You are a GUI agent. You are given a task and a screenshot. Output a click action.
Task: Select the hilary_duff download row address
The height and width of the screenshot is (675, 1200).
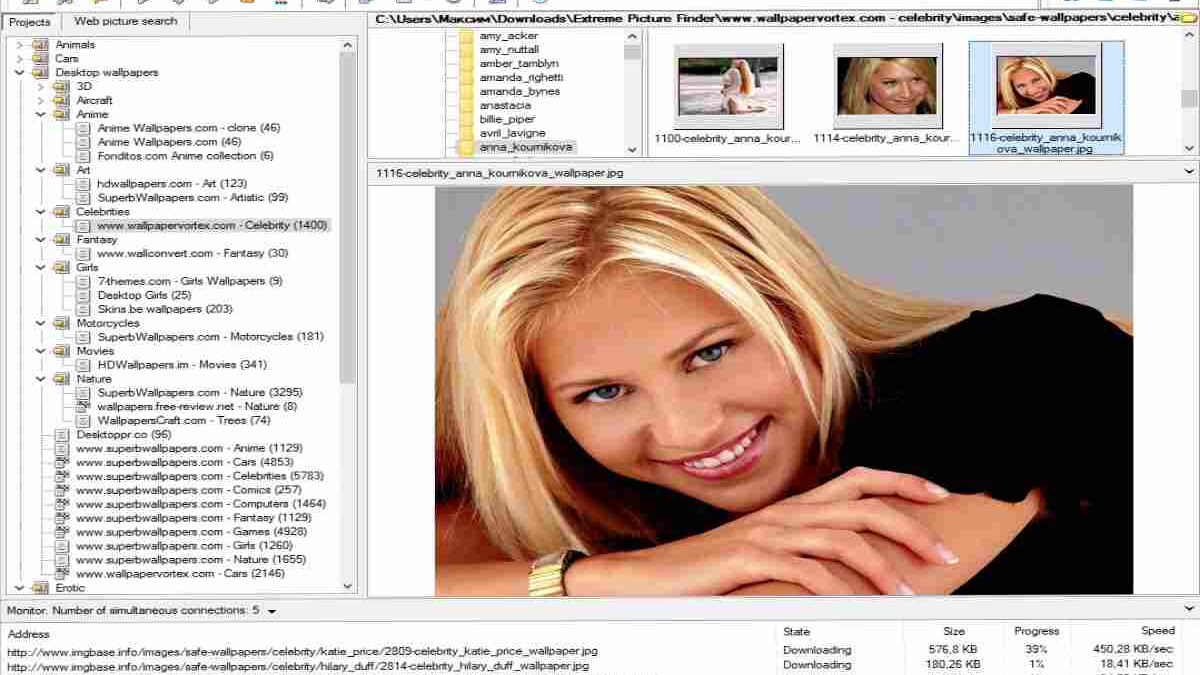click(x=298, y=665)
